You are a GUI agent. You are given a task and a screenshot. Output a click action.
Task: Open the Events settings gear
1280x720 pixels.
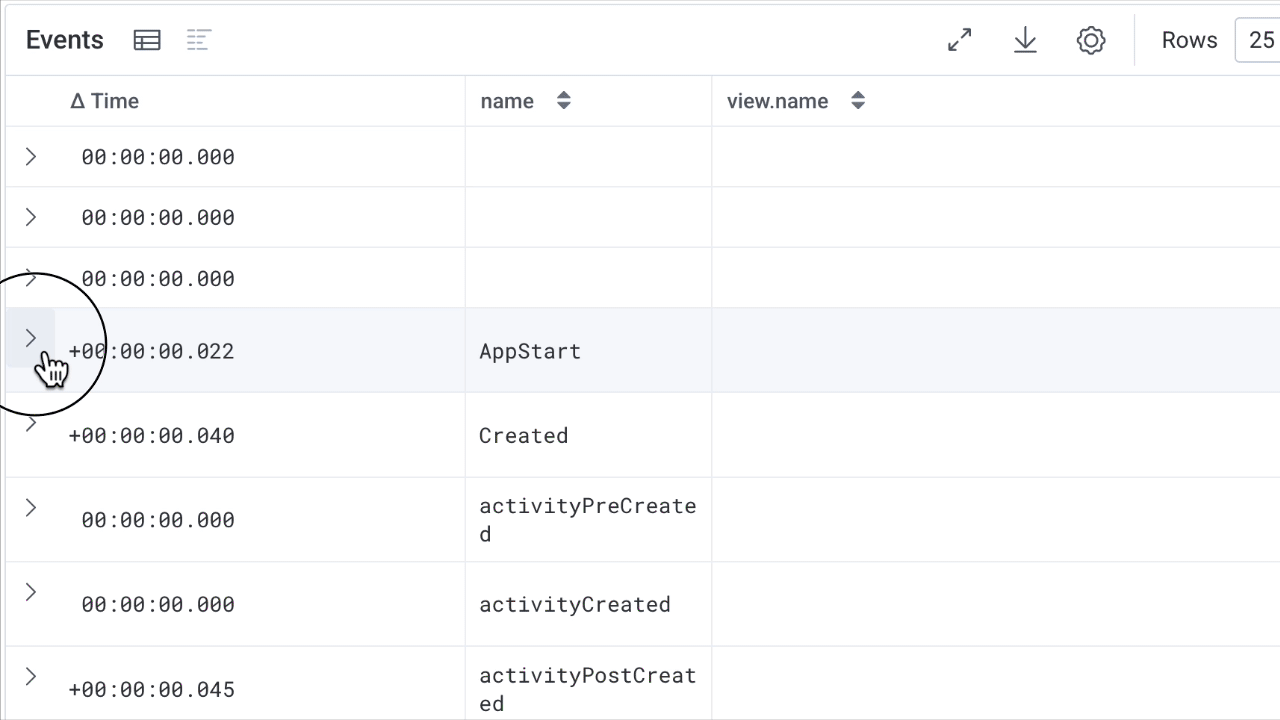pyautogui.click(x=1091, y=40)
